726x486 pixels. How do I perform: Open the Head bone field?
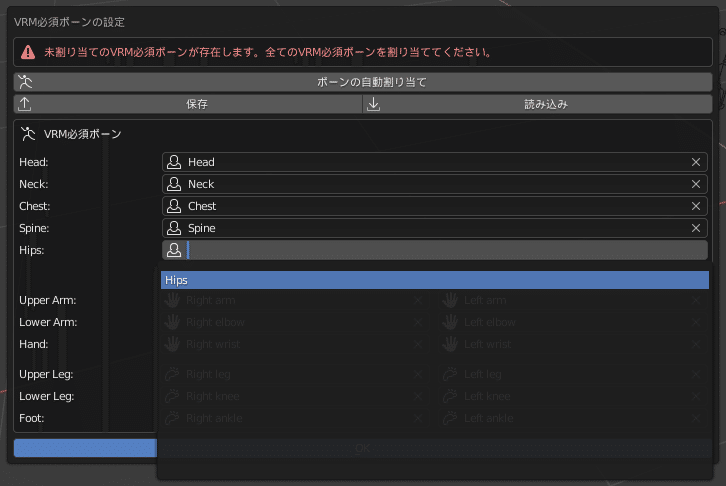pos(435,162)
